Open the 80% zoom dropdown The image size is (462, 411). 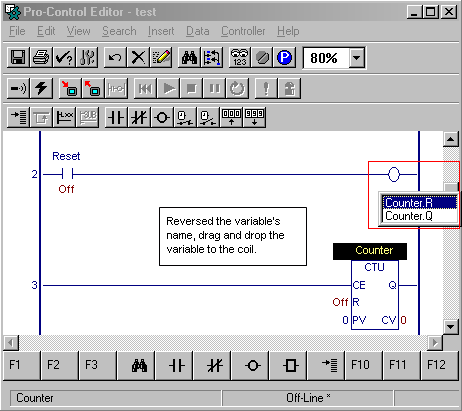coord(357,58)
